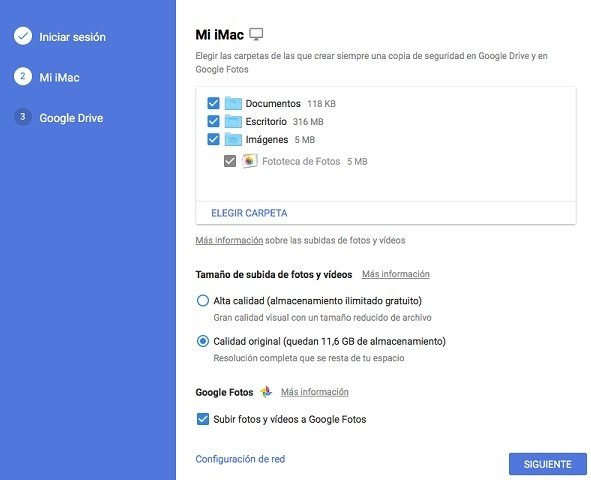591x480 pixels.
Task: Uncheck the Documentos folder checkbox
Action: pos(213,103)
